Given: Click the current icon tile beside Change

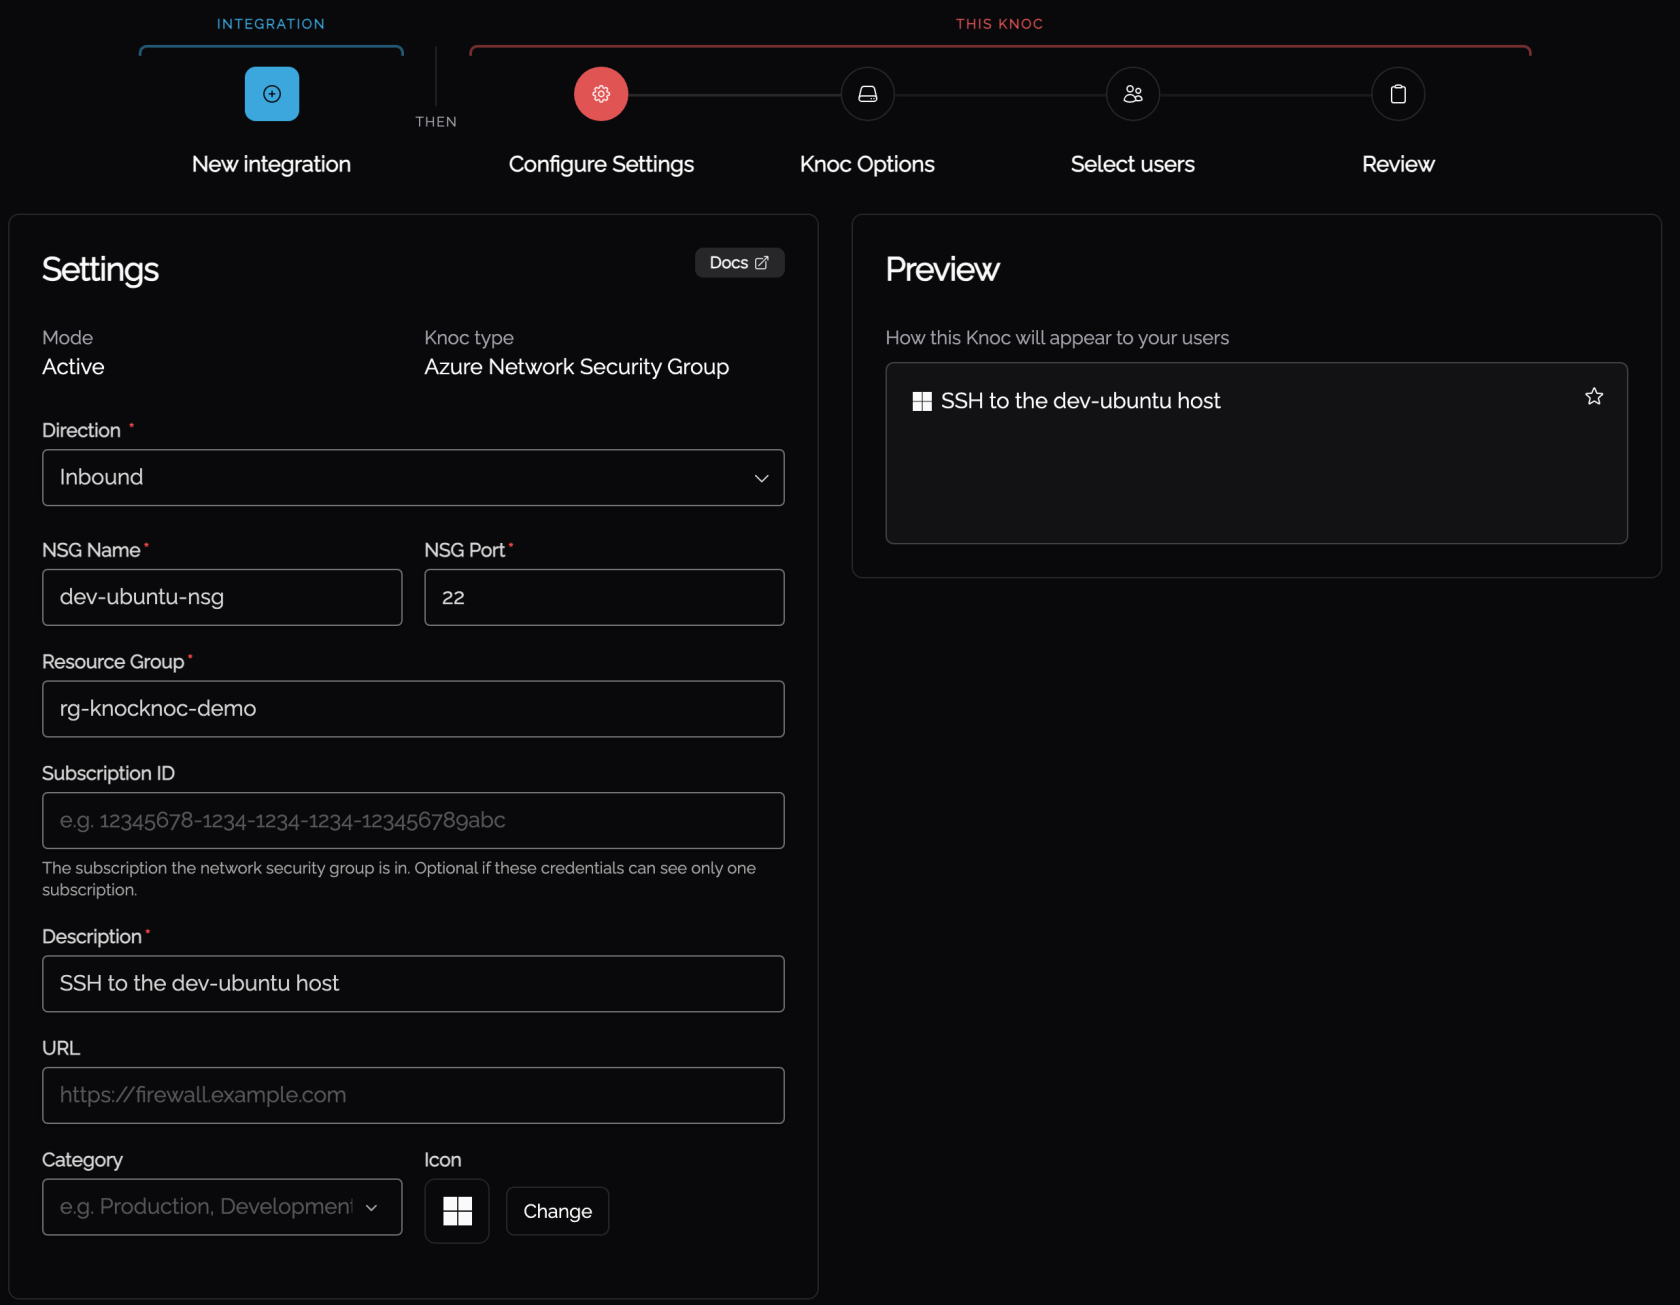Looking at the screenshot, I should point(457,1211).
